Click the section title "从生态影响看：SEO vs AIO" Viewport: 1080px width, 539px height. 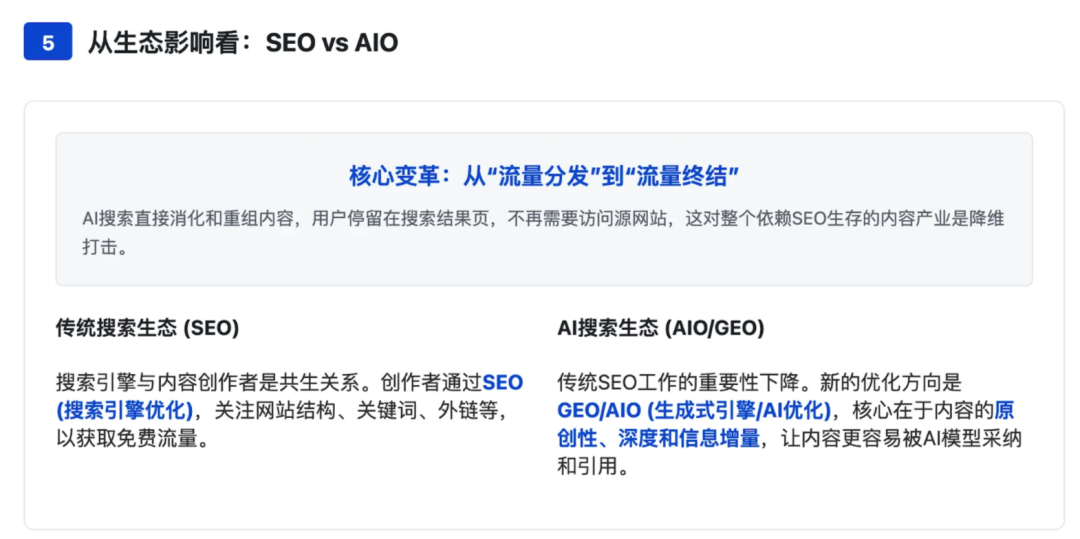click(x=243, y=43)
